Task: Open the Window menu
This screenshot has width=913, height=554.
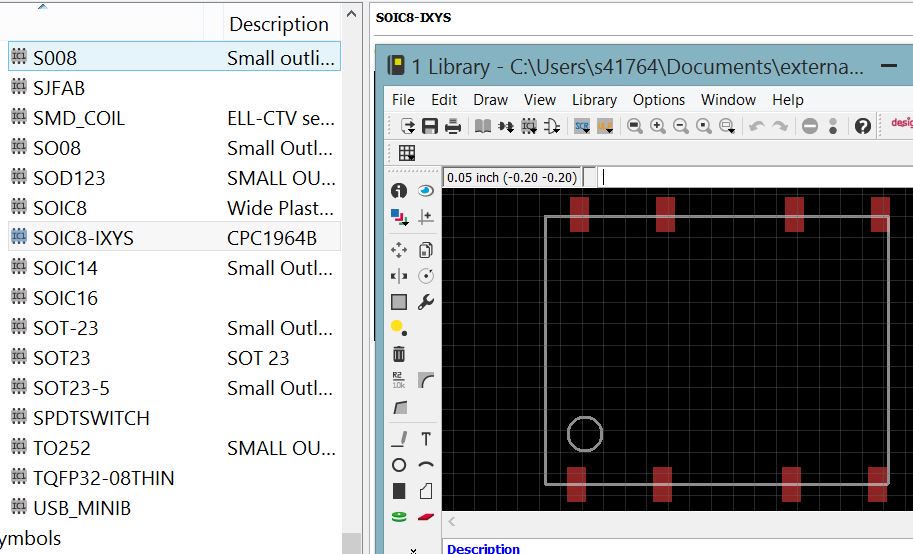Action: coord(728,100)
